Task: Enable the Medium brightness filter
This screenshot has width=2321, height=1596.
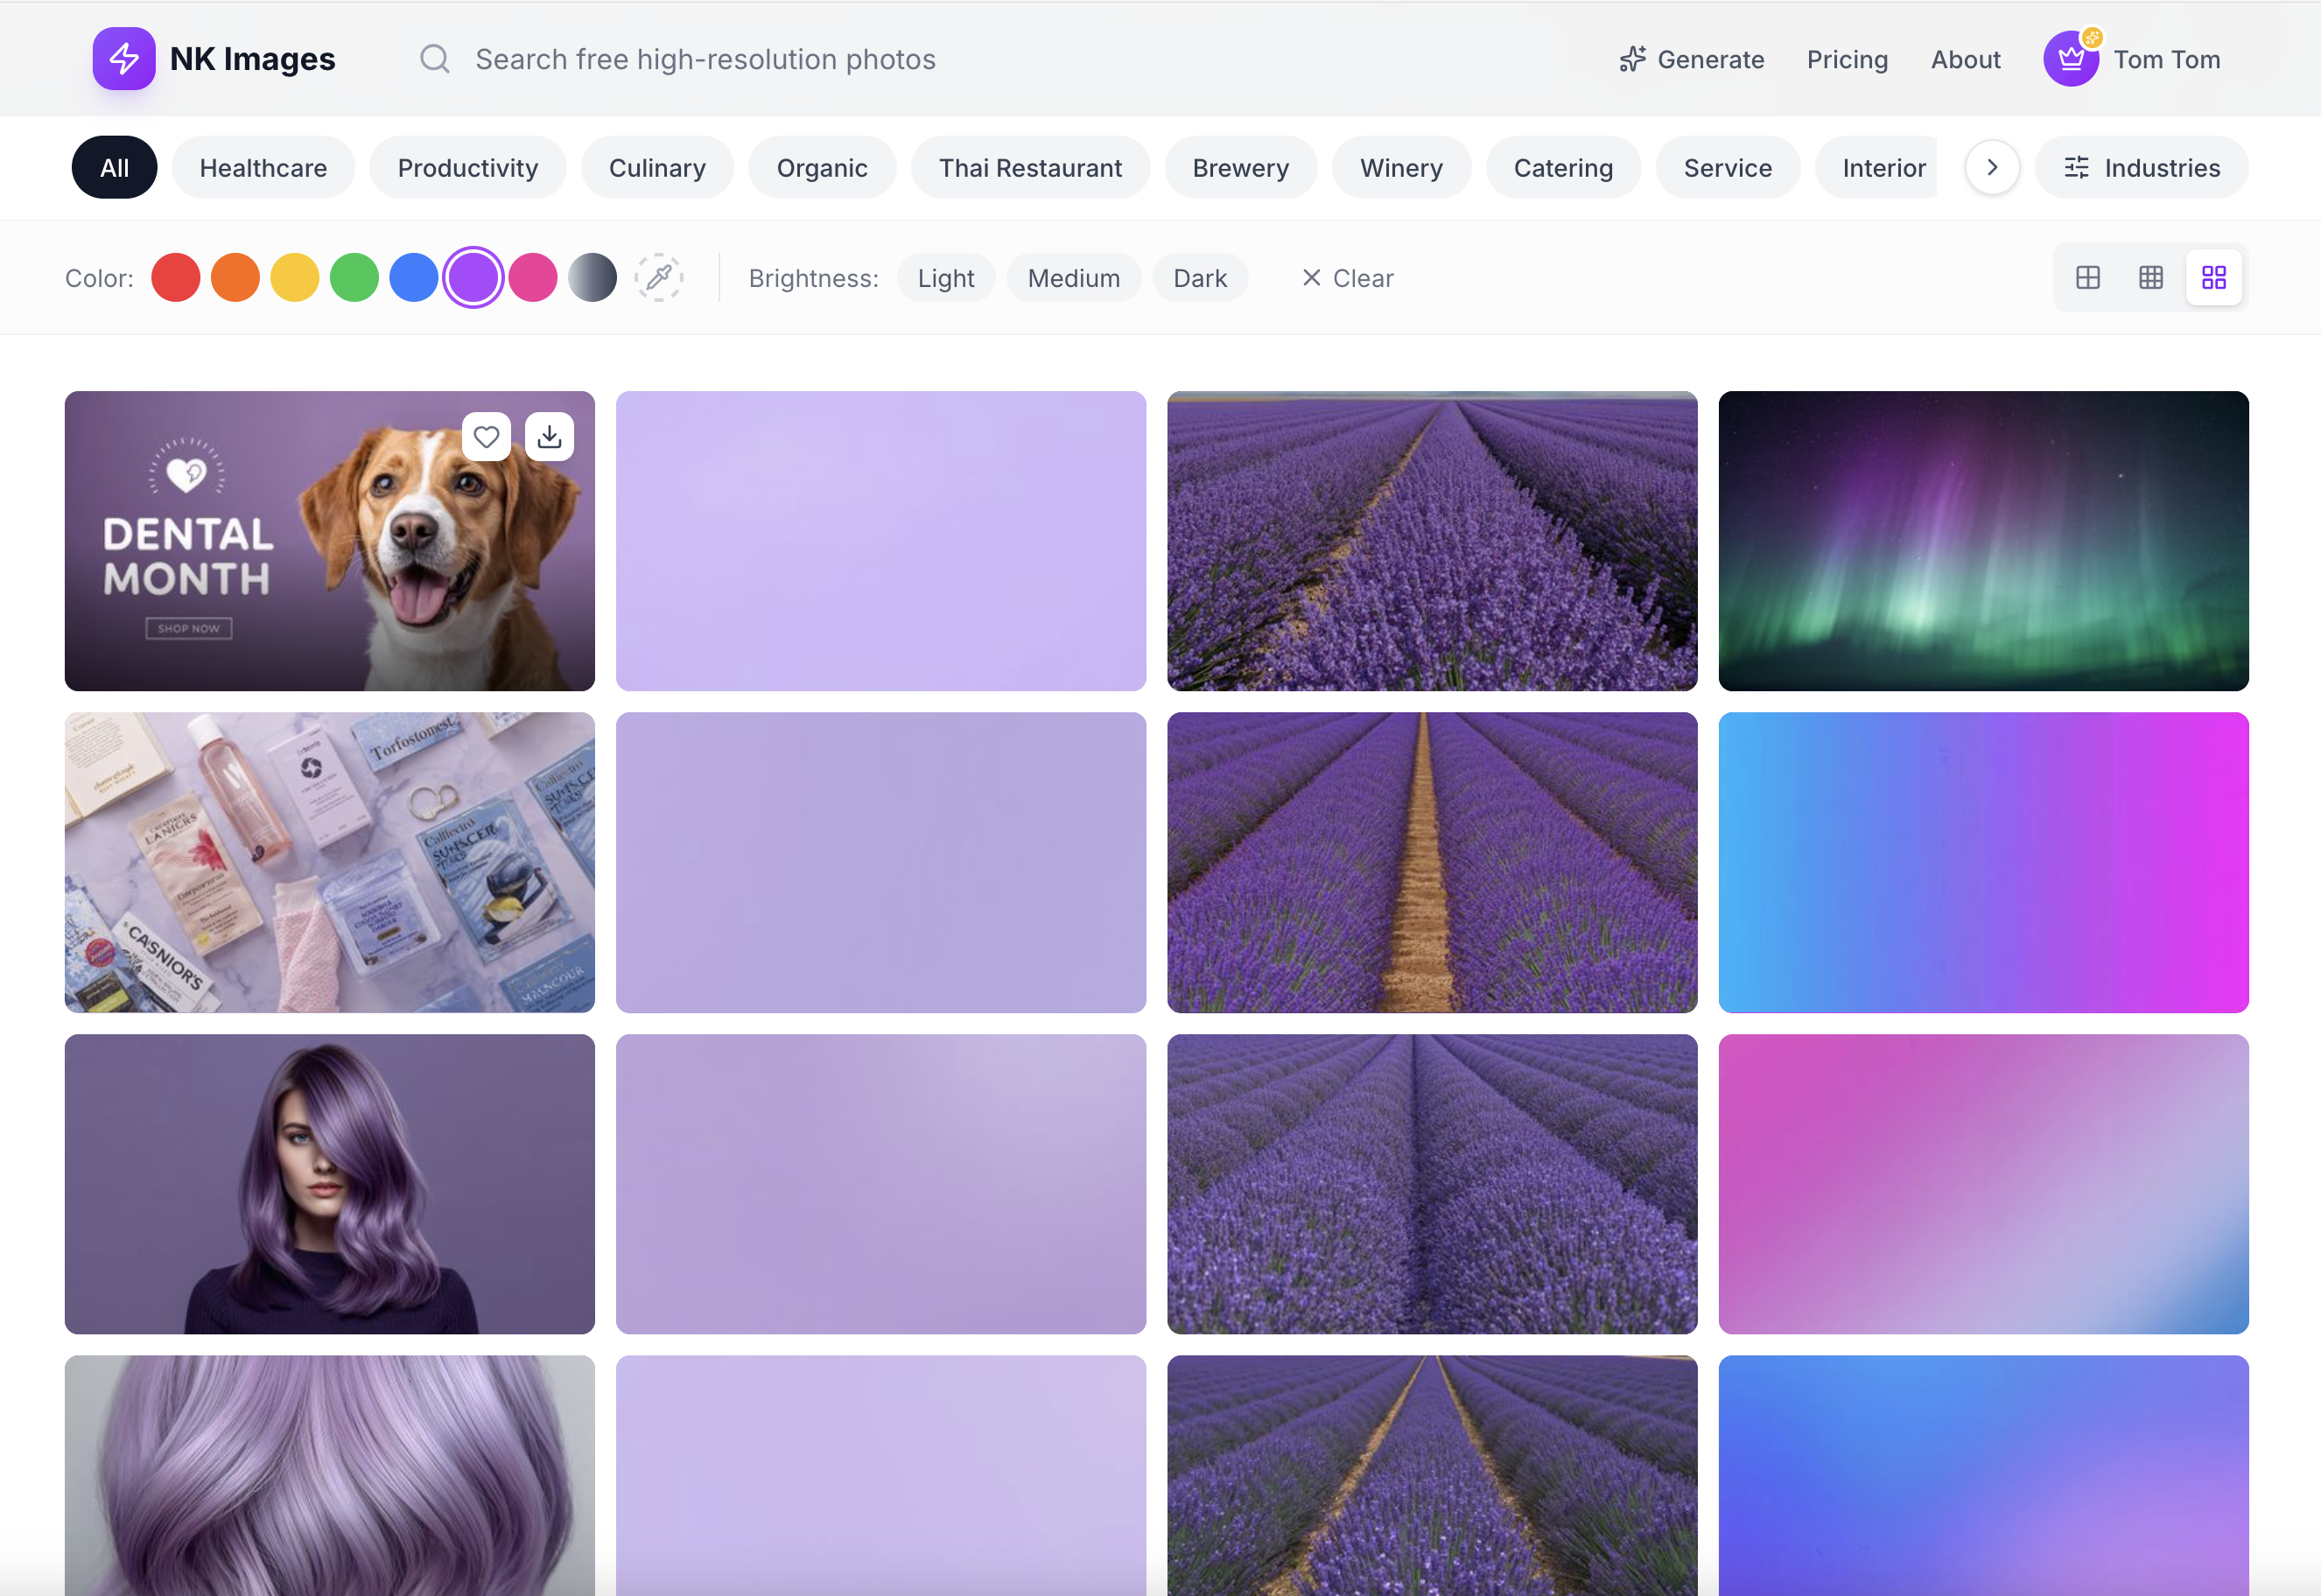Action: (x=1074, y=277)
